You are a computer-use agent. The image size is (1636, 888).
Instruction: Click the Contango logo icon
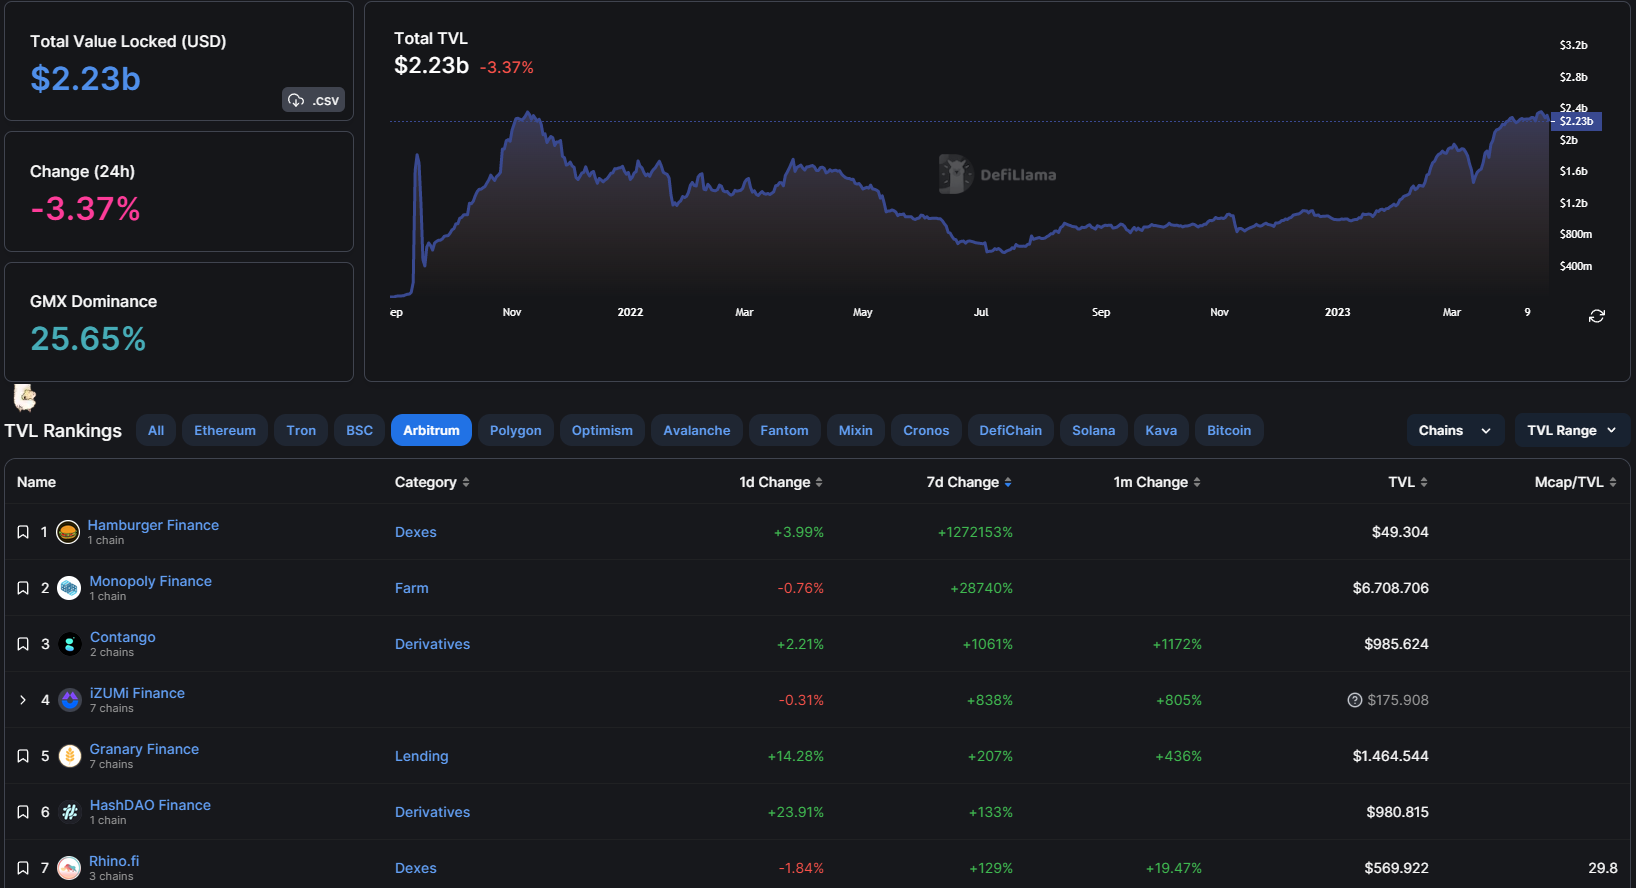click(x=70, y=644)
